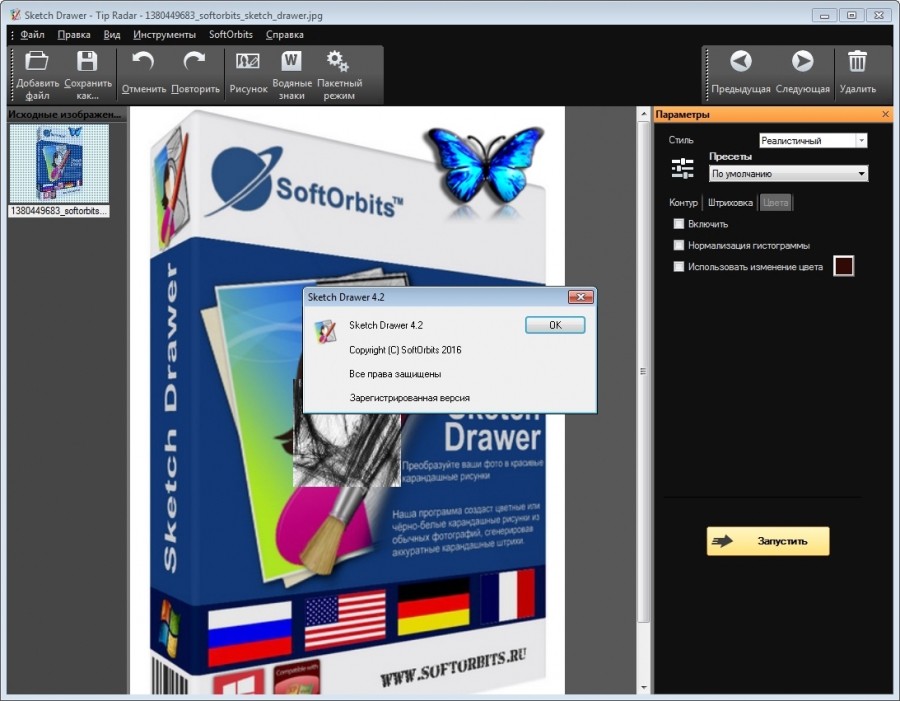Switch to the Контур tab
Image resolution: width=900 pixels, height=701 pixels.
click(683, 202)
